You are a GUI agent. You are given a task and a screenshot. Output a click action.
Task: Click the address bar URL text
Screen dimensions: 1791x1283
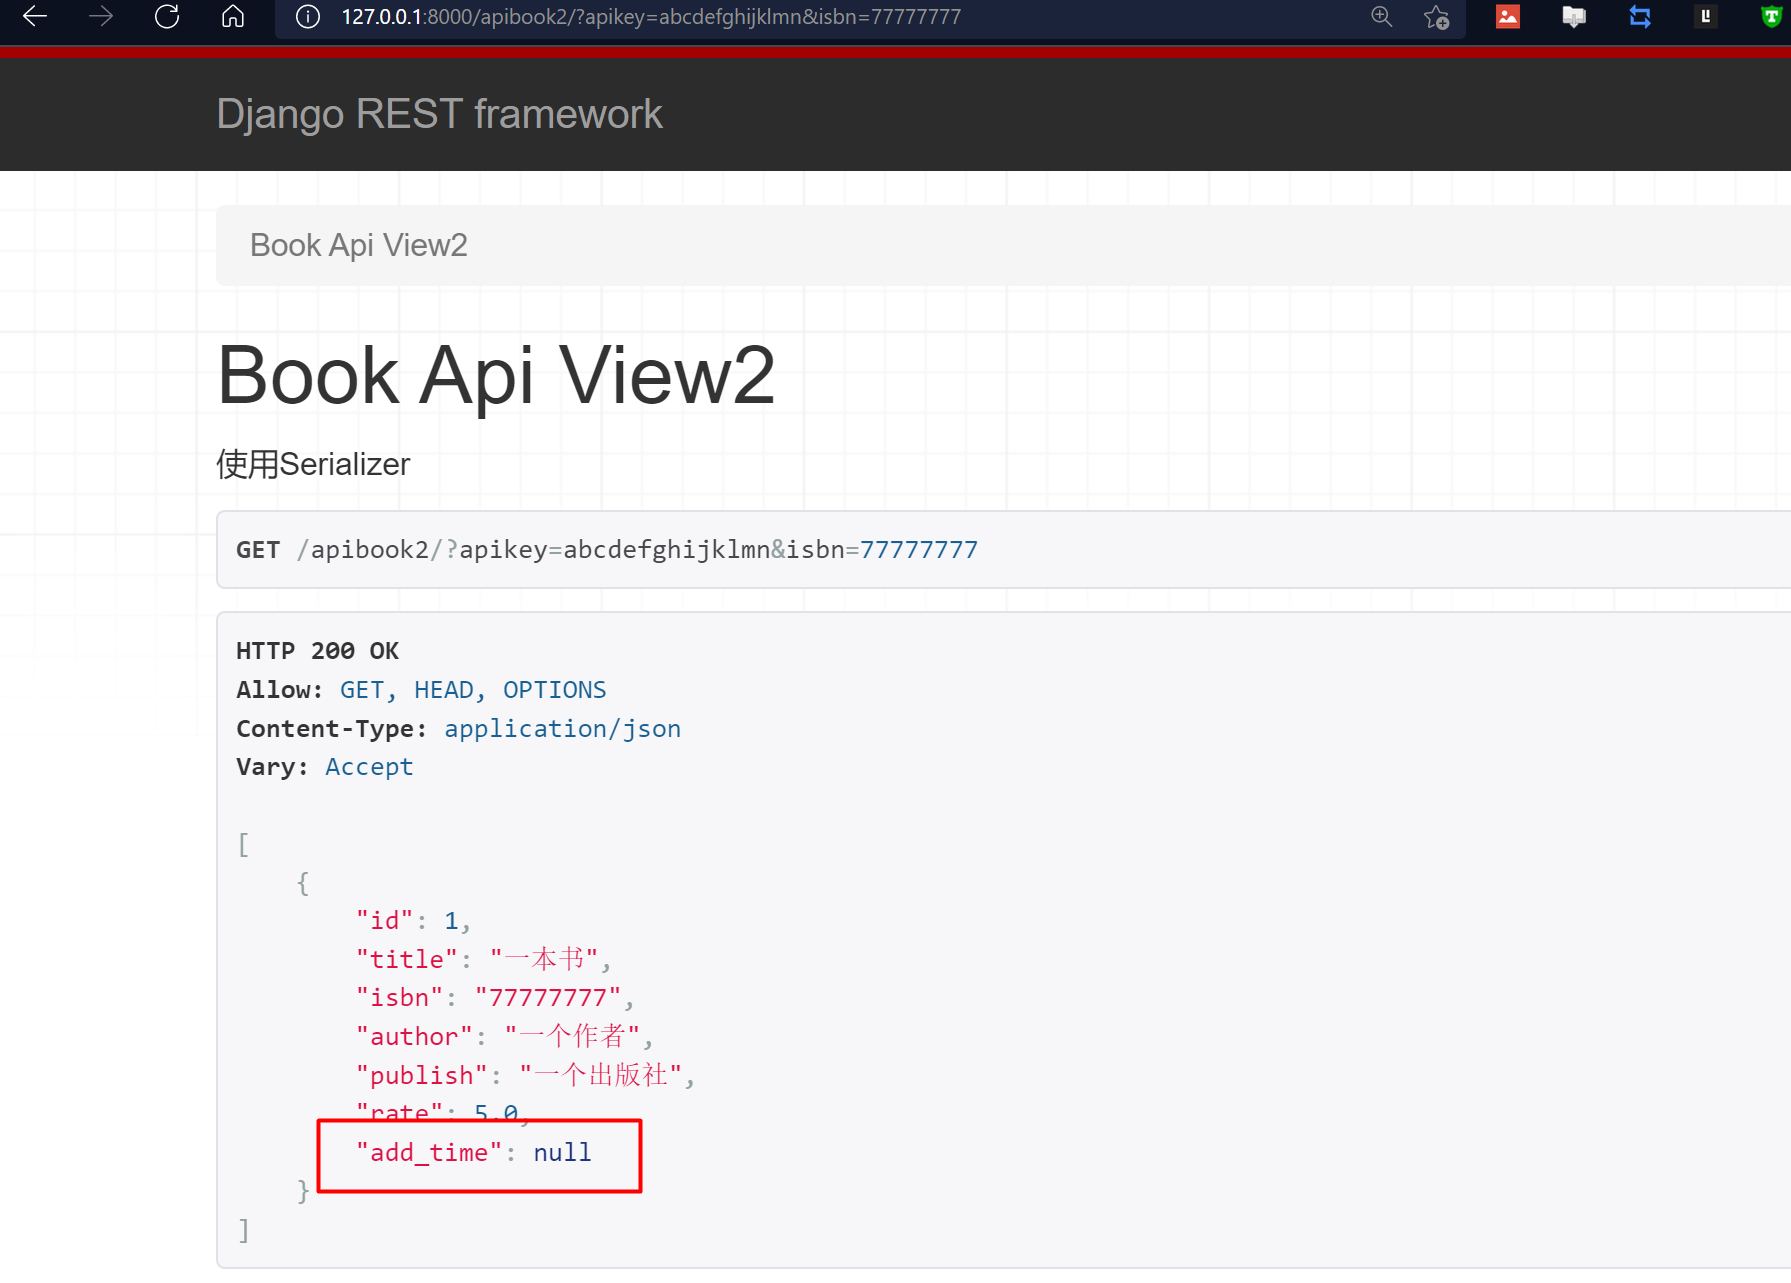tap(650, 17)
